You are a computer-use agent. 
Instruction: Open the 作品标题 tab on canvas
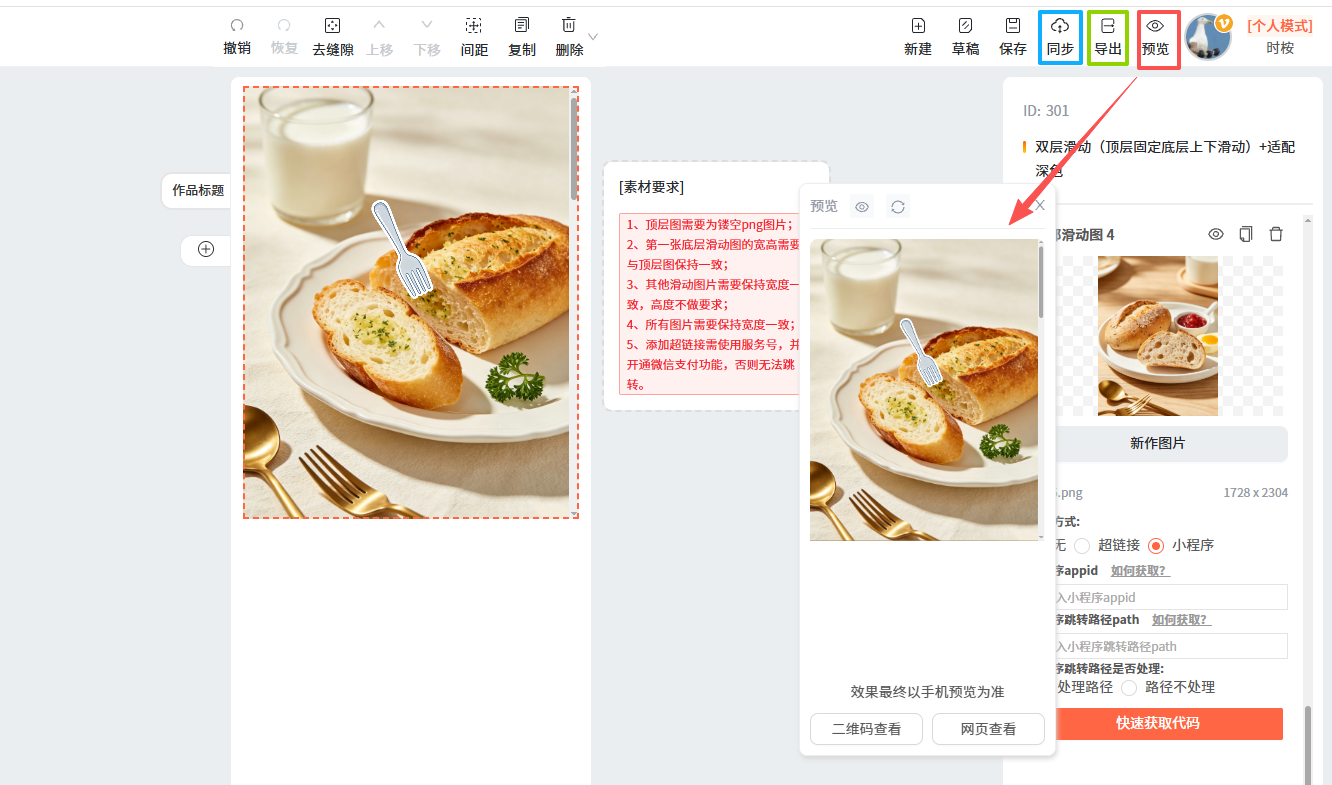(198, 190)
